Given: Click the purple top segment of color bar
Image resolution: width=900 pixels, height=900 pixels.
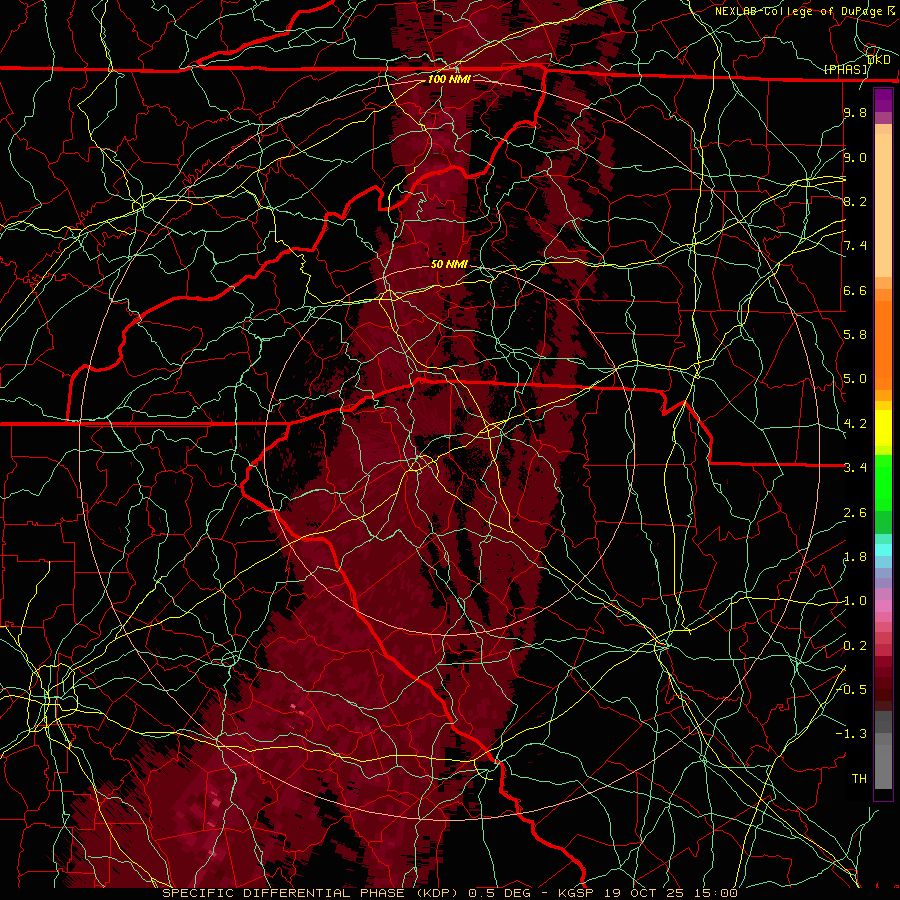Looking at the screenshot, I should coord(883,100).
